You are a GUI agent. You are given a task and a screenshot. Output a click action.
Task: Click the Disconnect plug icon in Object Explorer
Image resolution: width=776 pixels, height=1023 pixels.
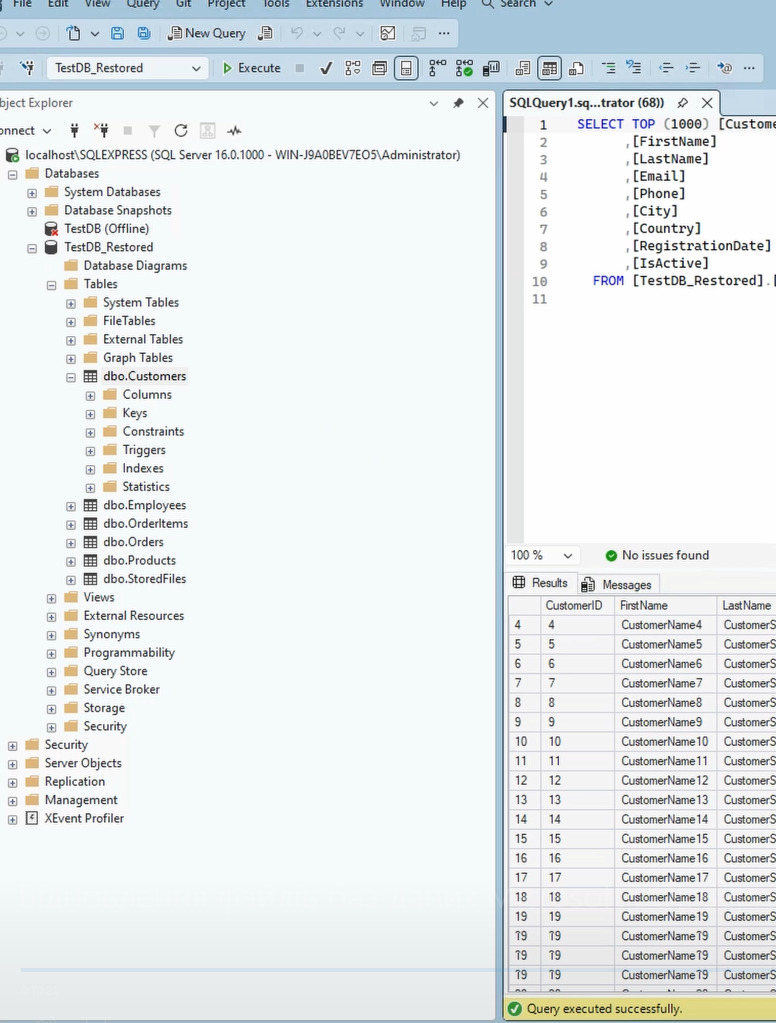pos(101,130)
